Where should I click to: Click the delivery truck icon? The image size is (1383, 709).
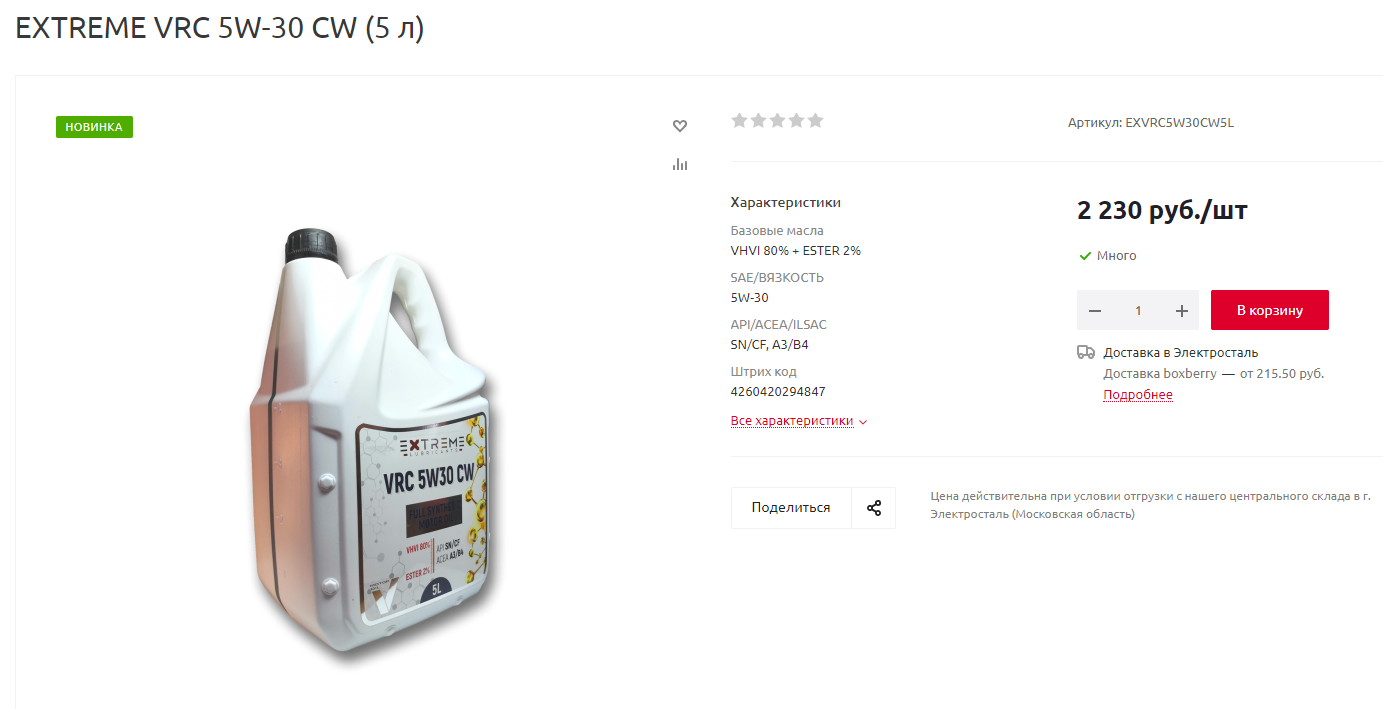(1086, 352)
